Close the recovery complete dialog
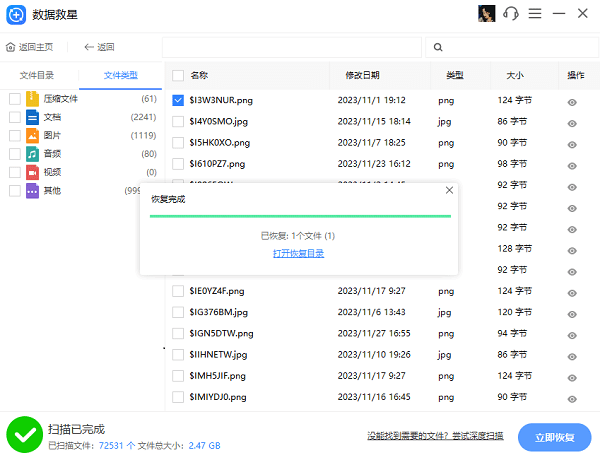The width and height of the screenshot is (600, 460). [448, 190]
